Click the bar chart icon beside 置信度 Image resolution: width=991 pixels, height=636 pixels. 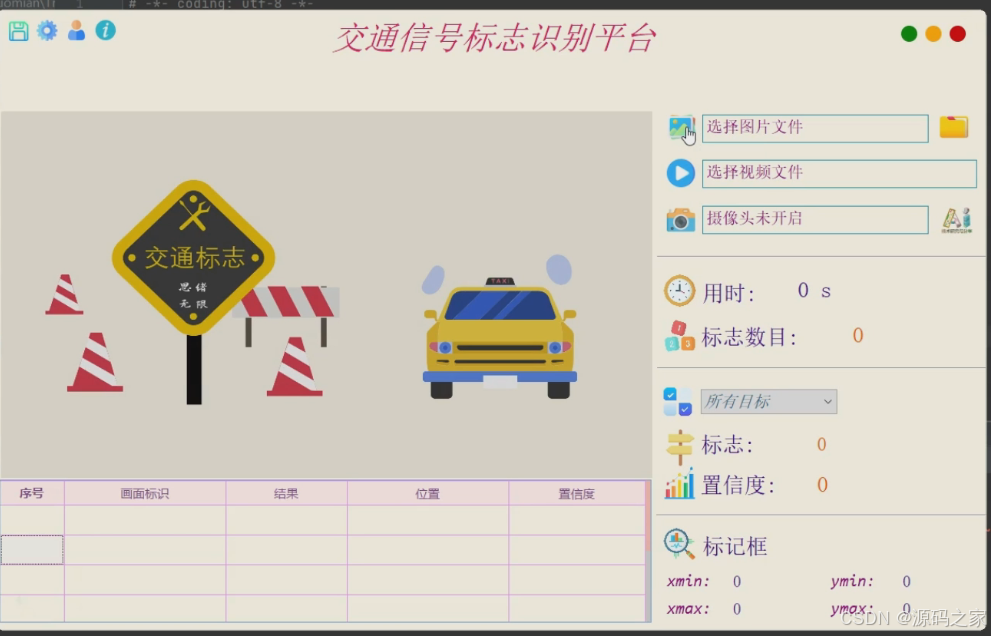pyautogui.click(x=679, y=484)
